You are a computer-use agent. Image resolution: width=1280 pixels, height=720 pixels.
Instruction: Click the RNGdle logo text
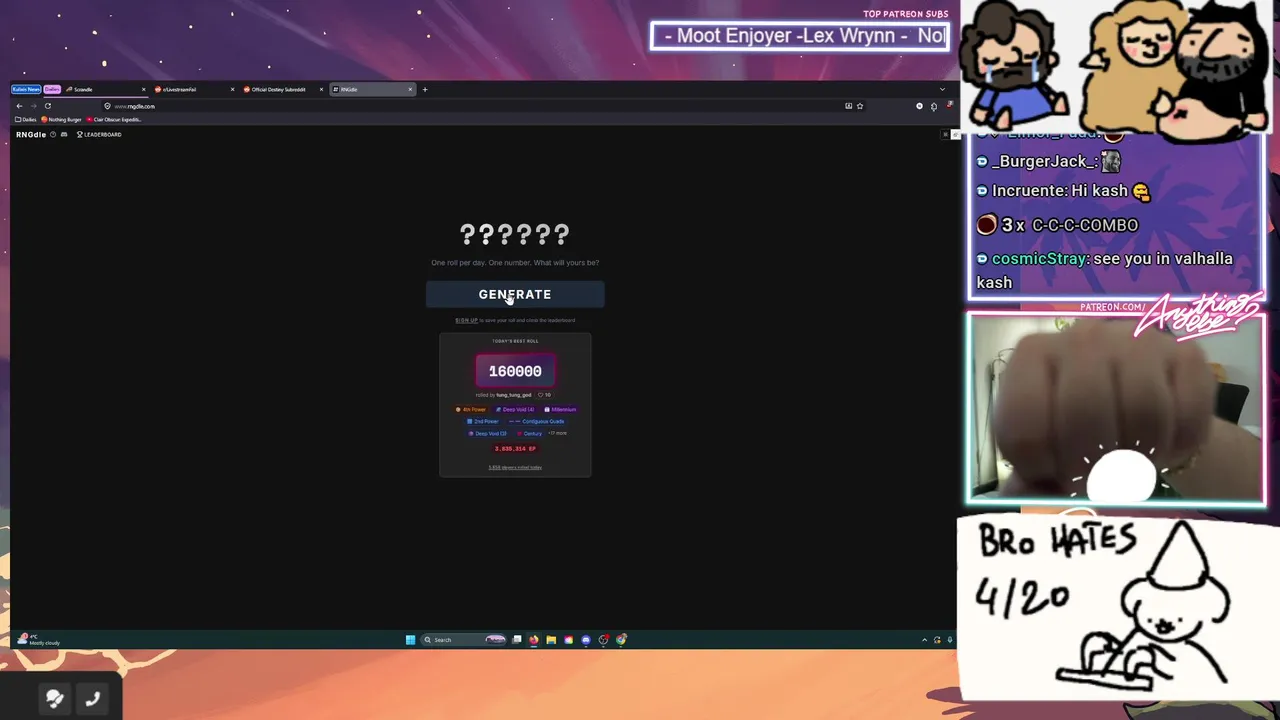tap(31, 134)
